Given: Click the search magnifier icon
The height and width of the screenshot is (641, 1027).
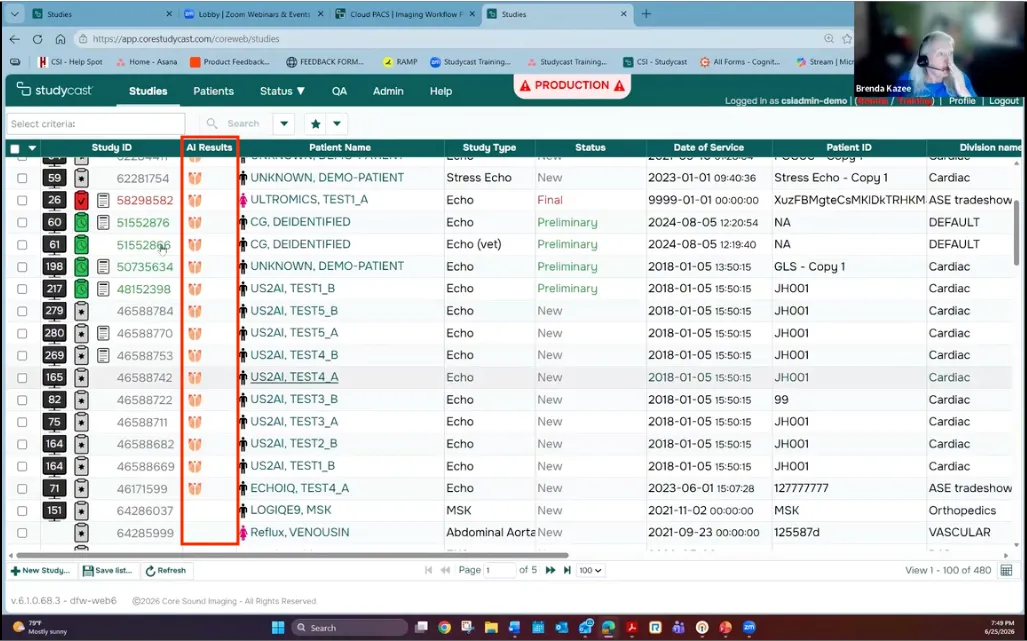Looking at the screenshot, I should pyautogui.click(x=212, y=123).
